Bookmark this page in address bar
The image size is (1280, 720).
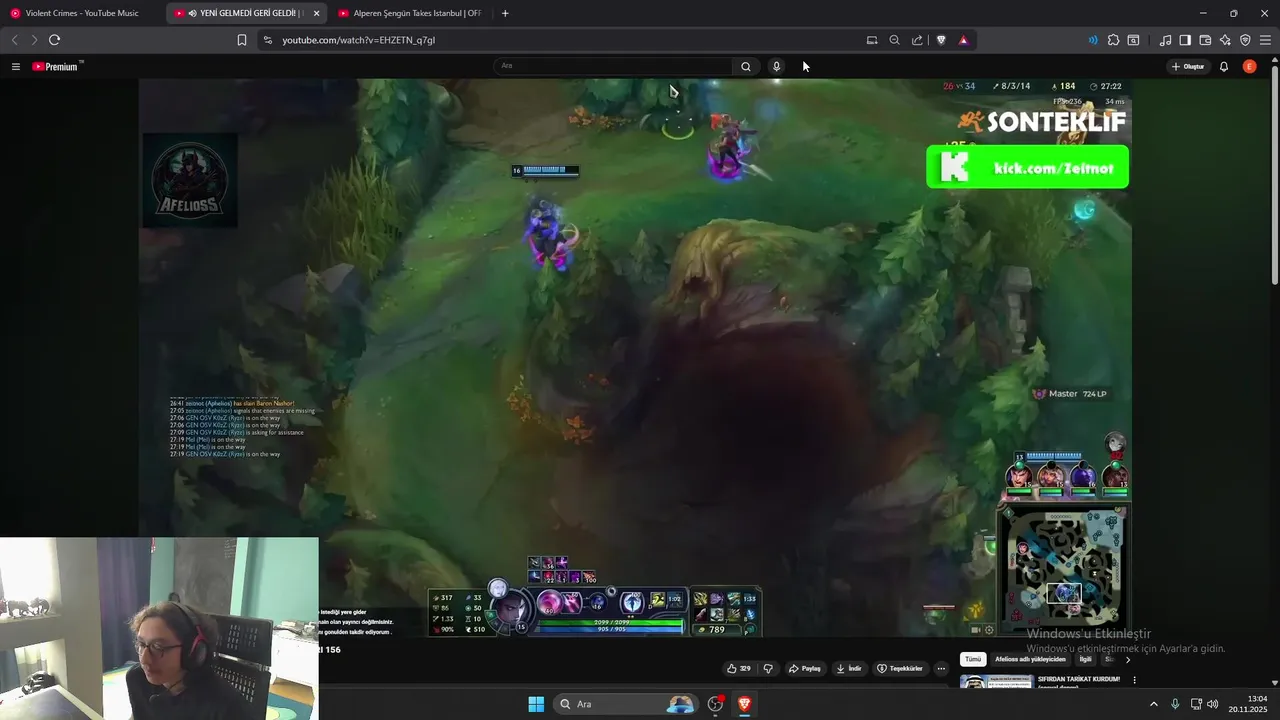pos(242,40)
